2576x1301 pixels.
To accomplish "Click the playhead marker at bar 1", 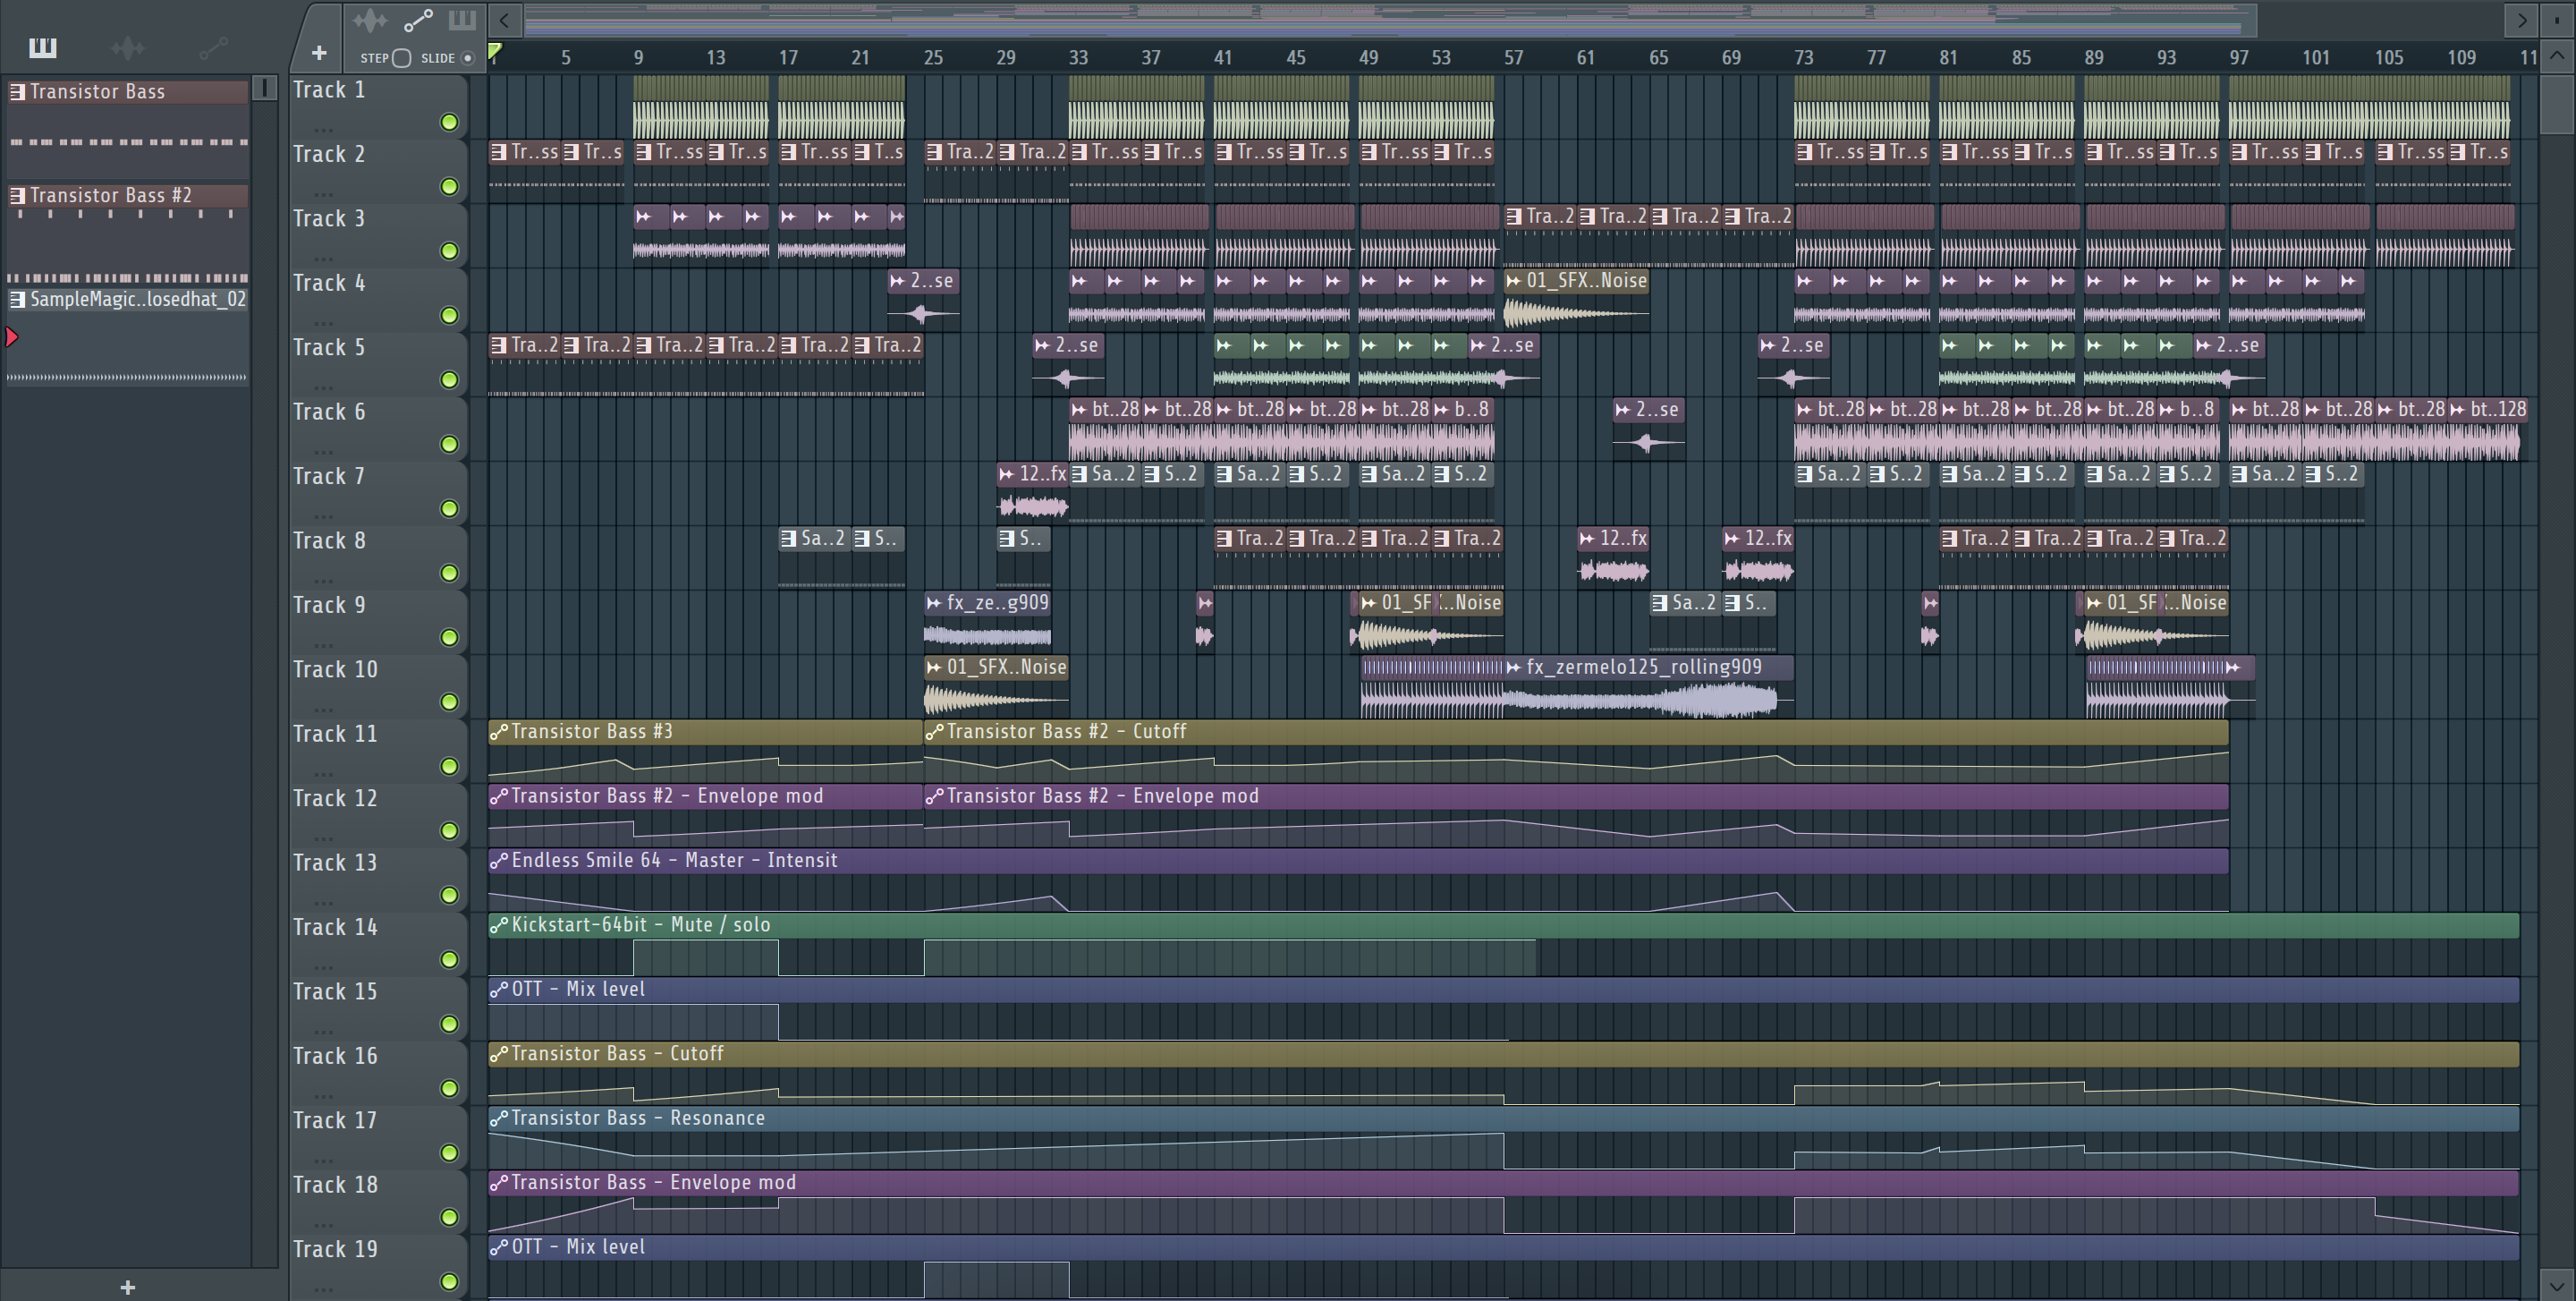I will (x=494, y=52).
